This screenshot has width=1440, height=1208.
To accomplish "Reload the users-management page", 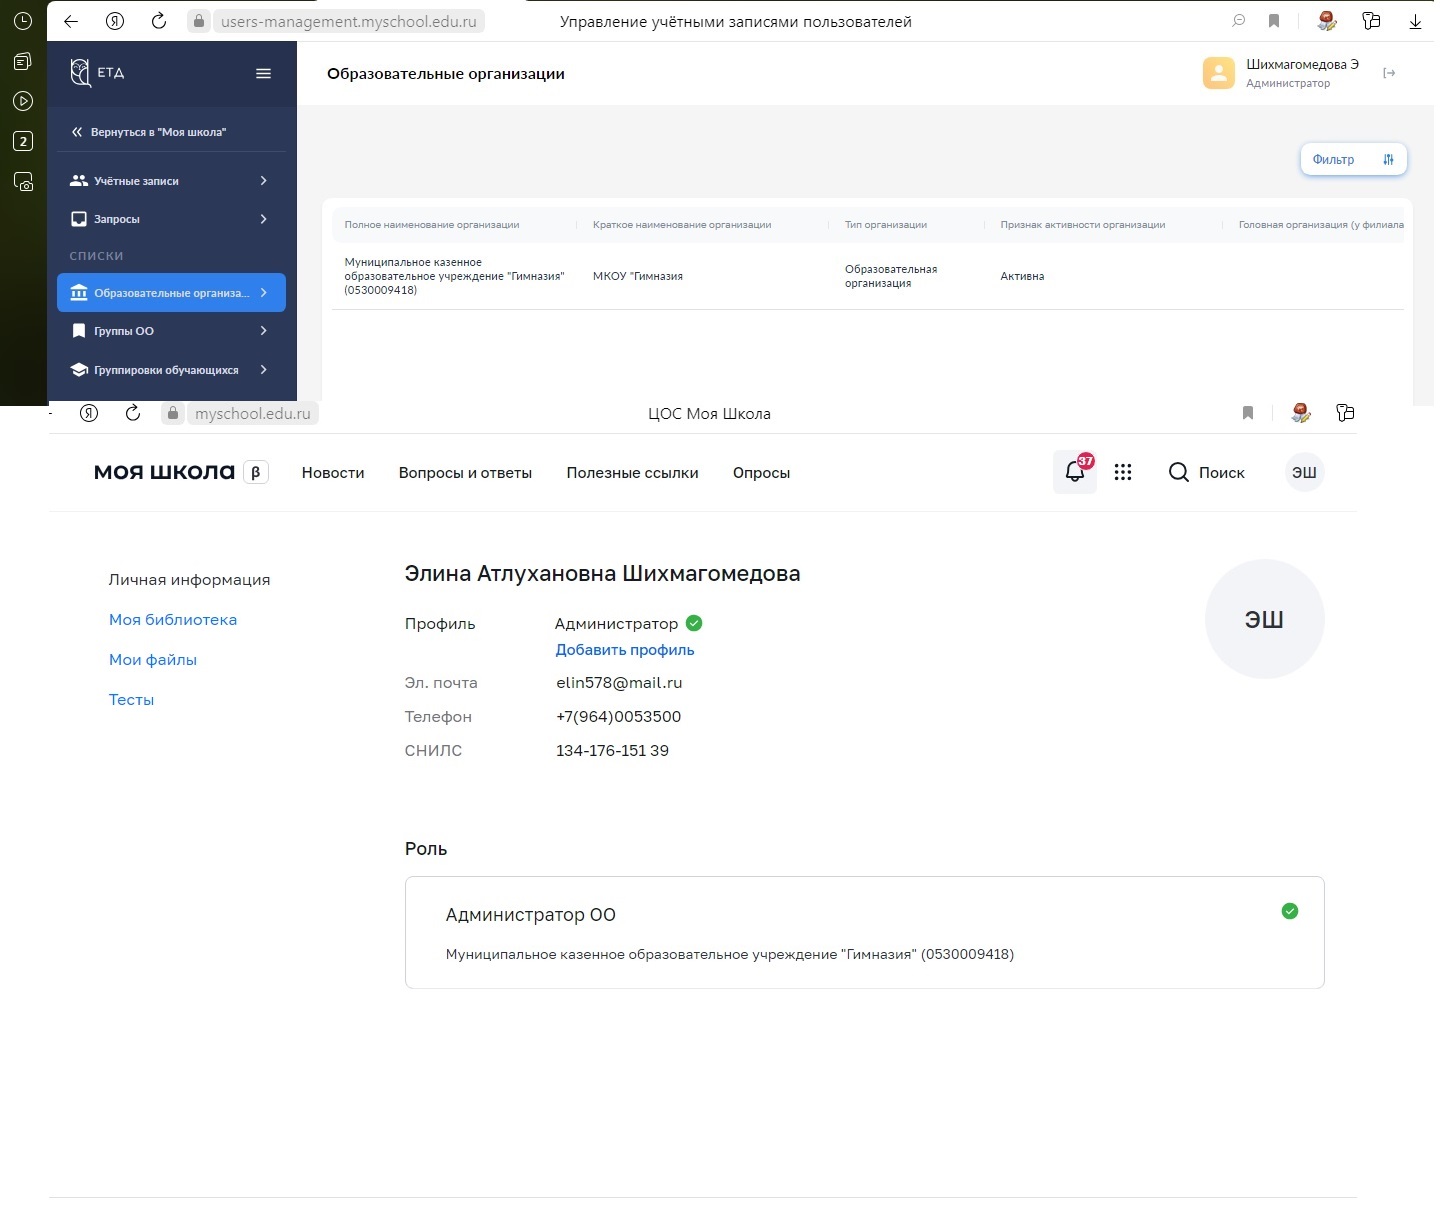I will [159, 21].
